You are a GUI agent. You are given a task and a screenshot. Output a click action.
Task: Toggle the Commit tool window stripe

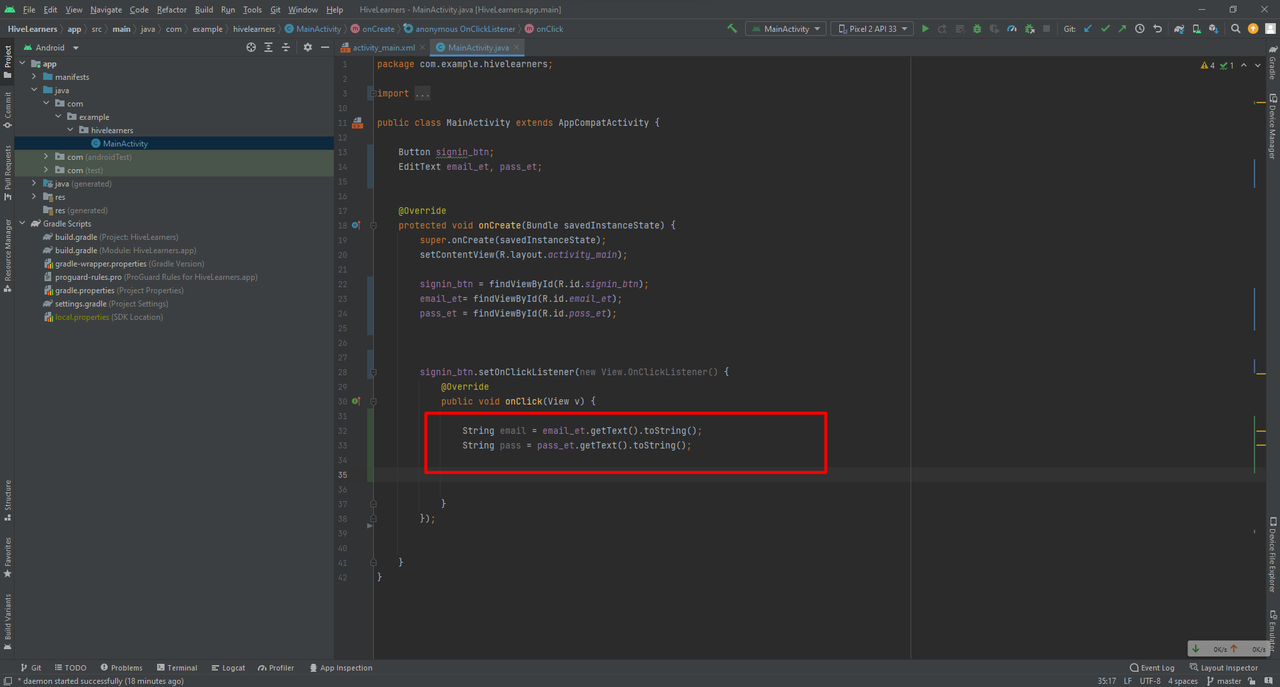[8, 110]
